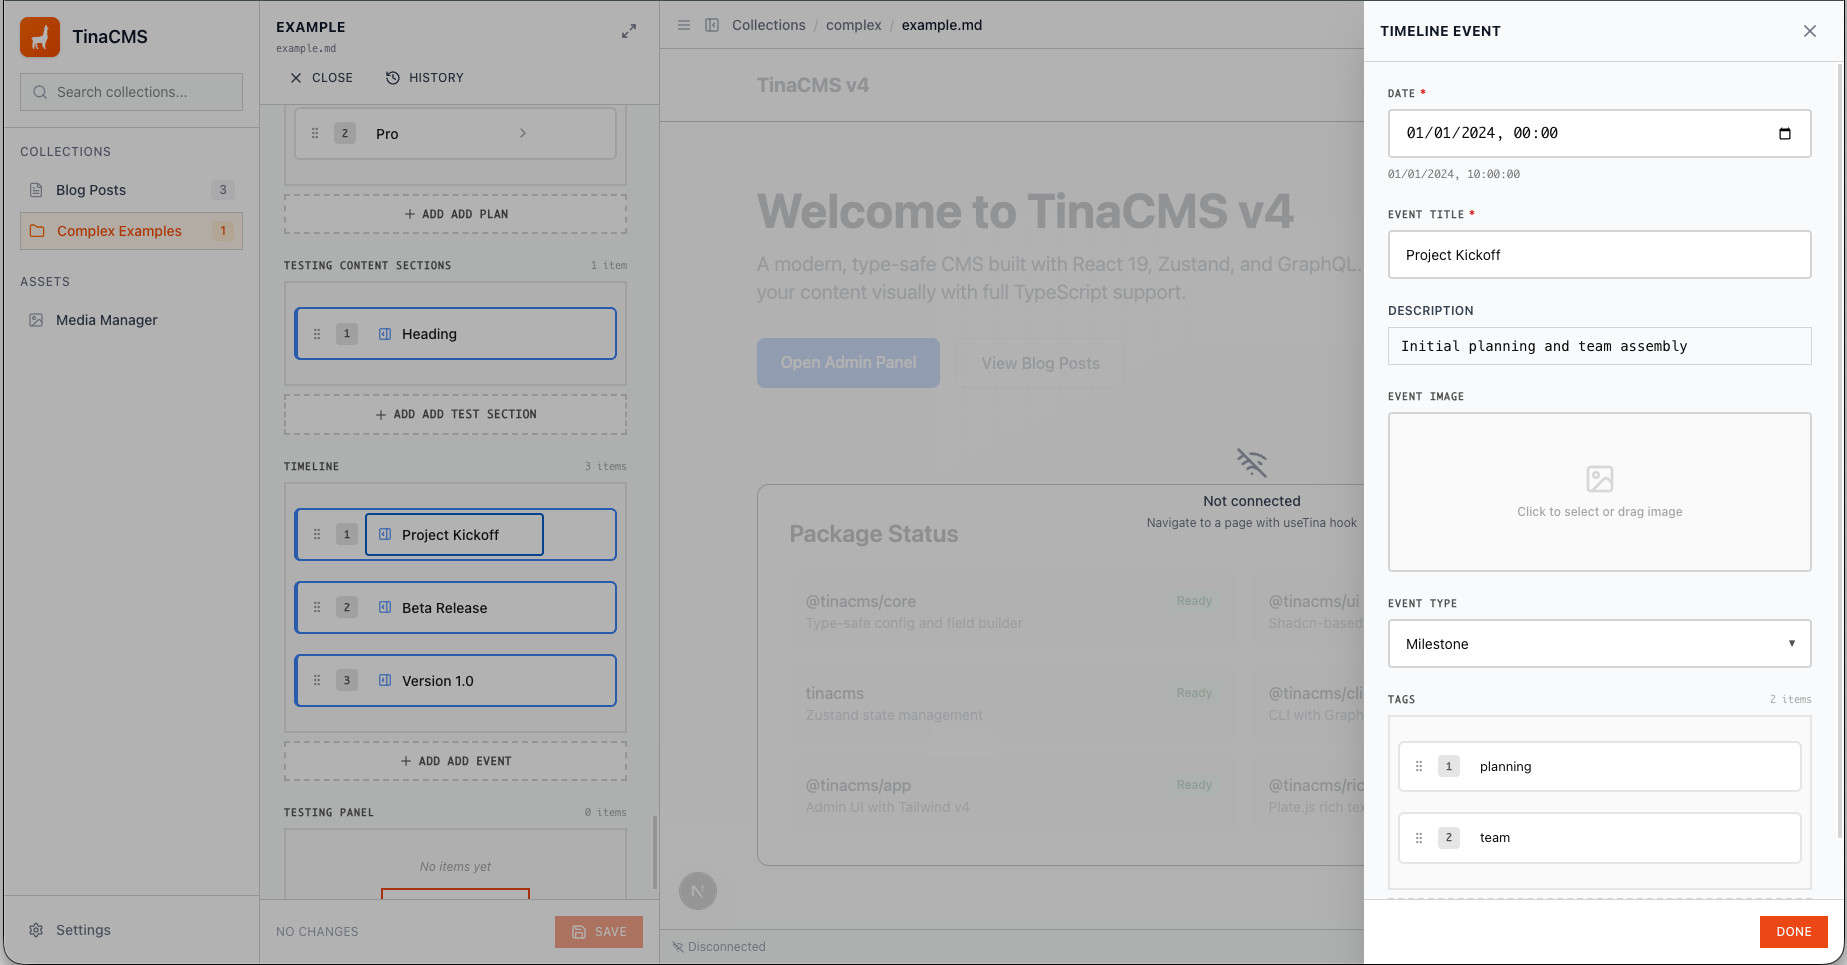Click the Event Title field Project Kickoff

click(1600, 255)
